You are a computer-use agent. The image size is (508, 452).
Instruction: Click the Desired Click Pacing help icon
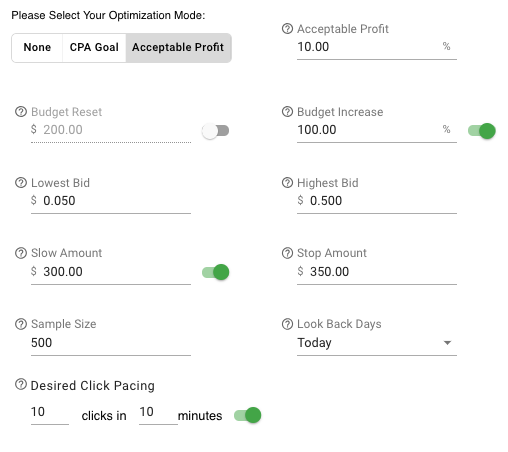coord(21,384)
